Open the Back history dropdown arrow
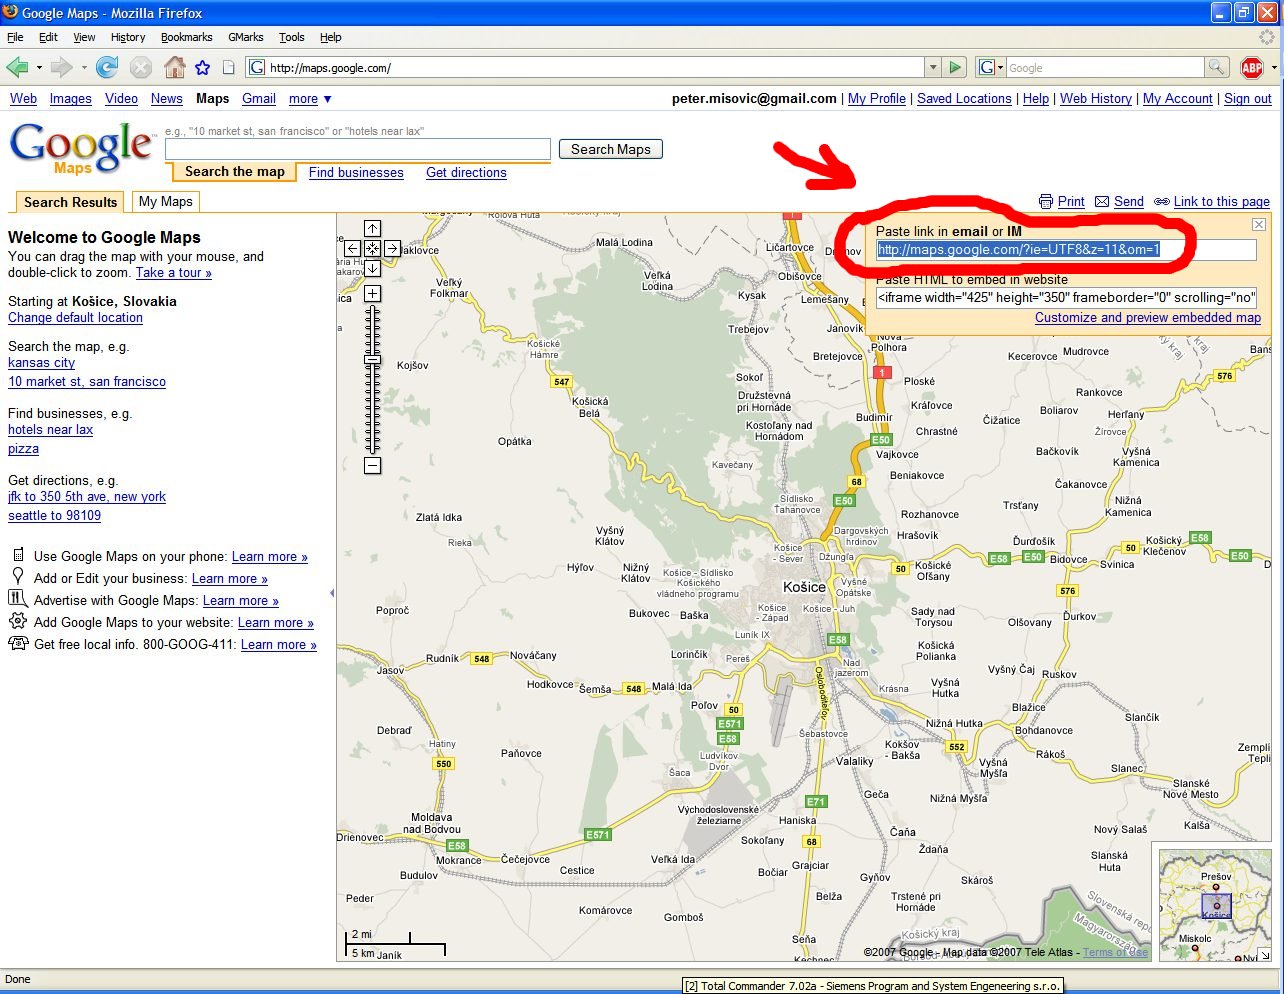Viewport: 1284px width, 994px height. tap(39, 68)
